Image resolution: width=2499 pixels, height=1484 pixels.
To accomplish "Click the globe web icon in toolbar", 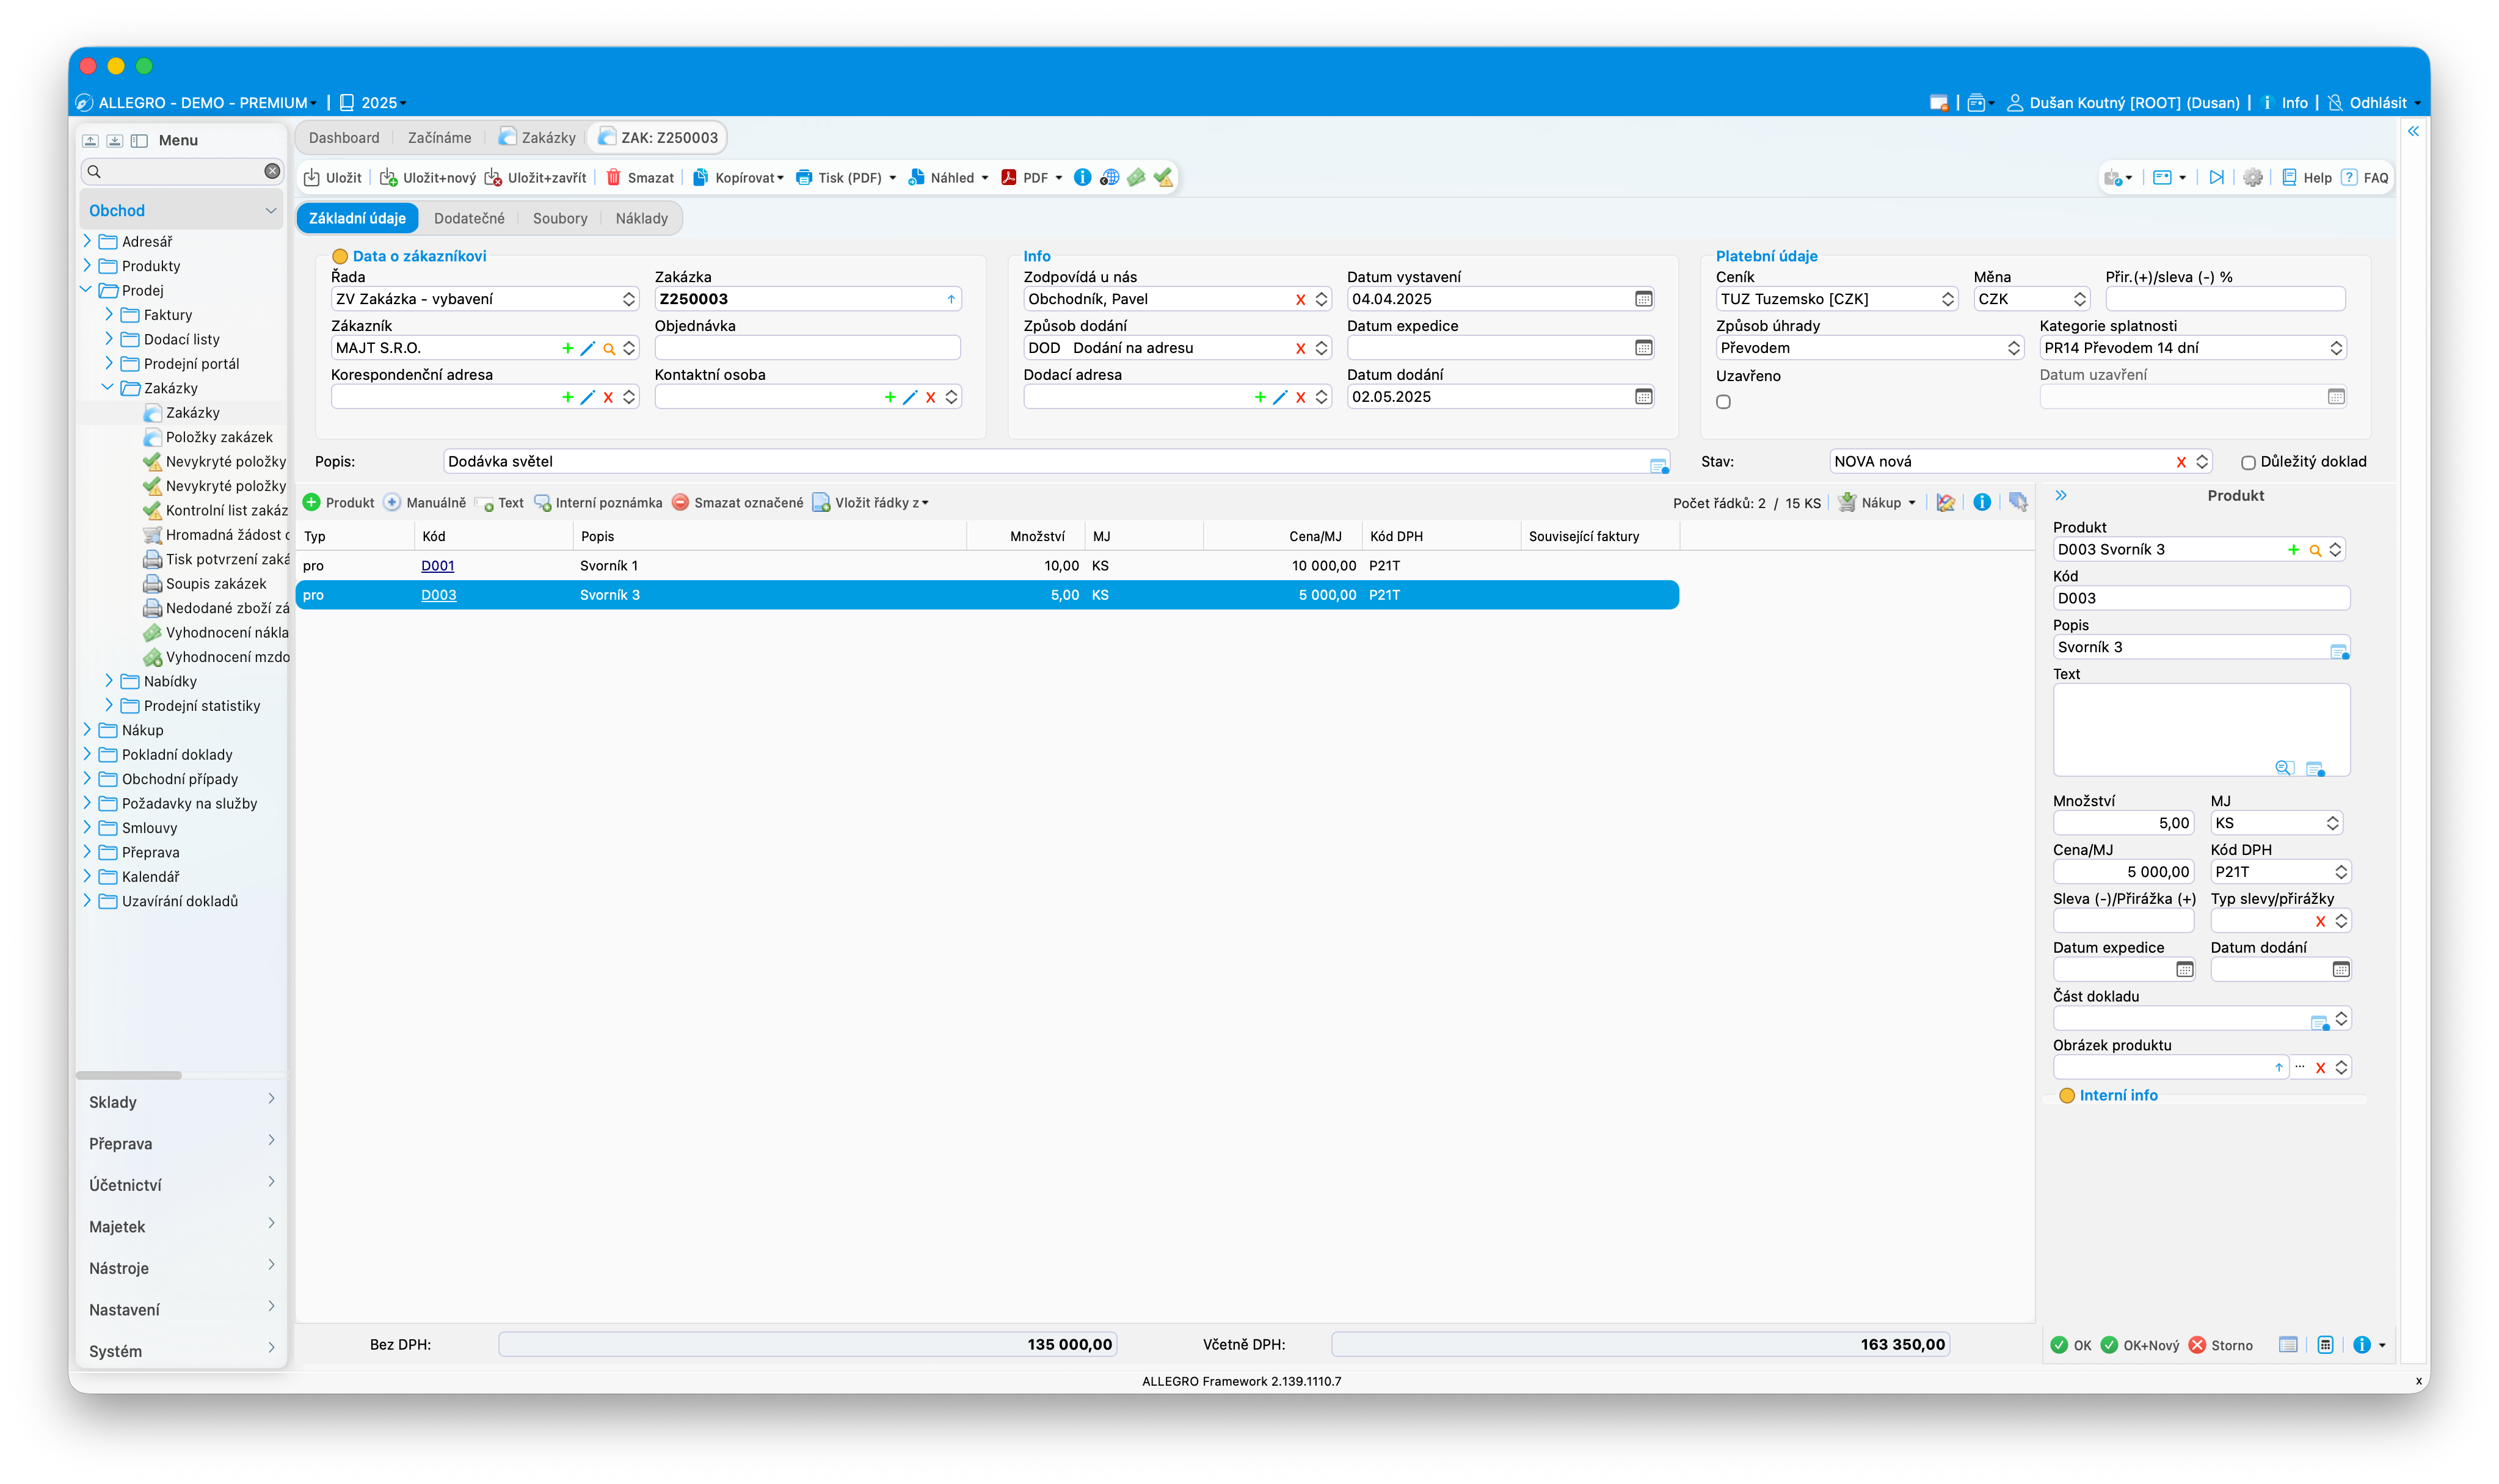I will tap(1109, 178).
